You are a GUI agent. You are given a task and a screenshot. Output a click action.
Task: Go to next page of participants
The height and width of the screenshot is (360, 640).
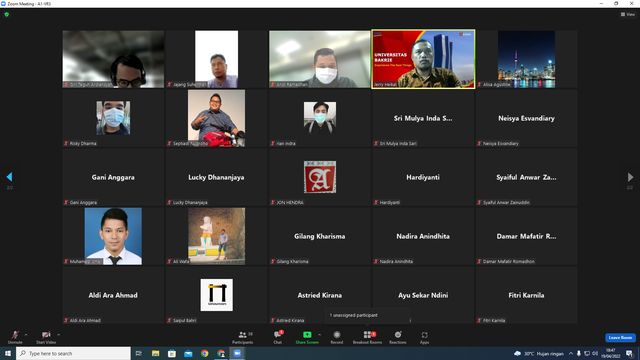pos(630,177)
